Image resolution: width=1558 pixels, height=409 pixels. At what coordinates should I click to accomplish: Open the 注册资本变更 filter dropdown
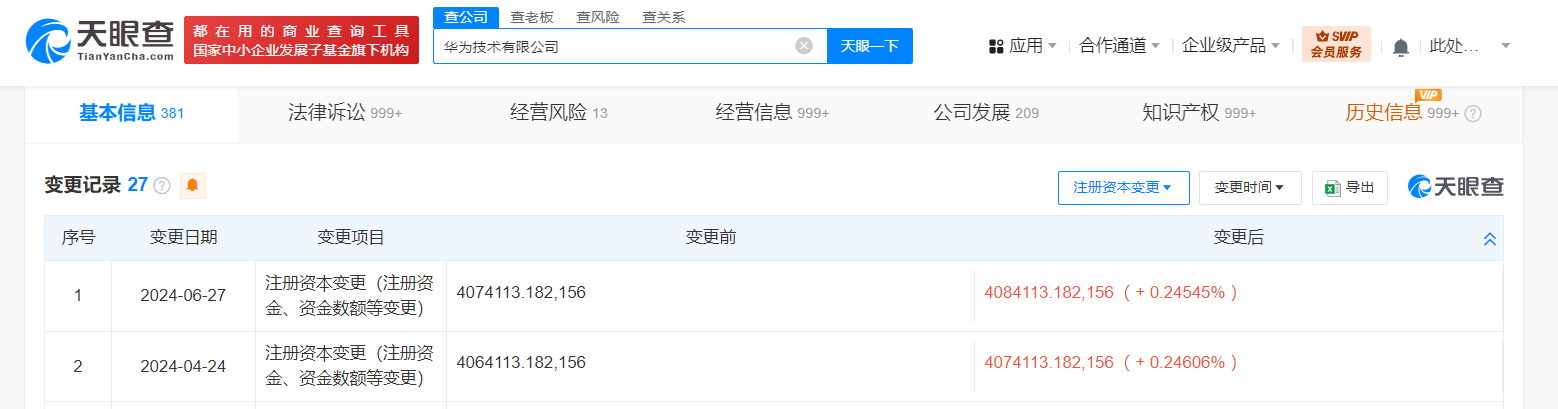[x=1123, y=187]
